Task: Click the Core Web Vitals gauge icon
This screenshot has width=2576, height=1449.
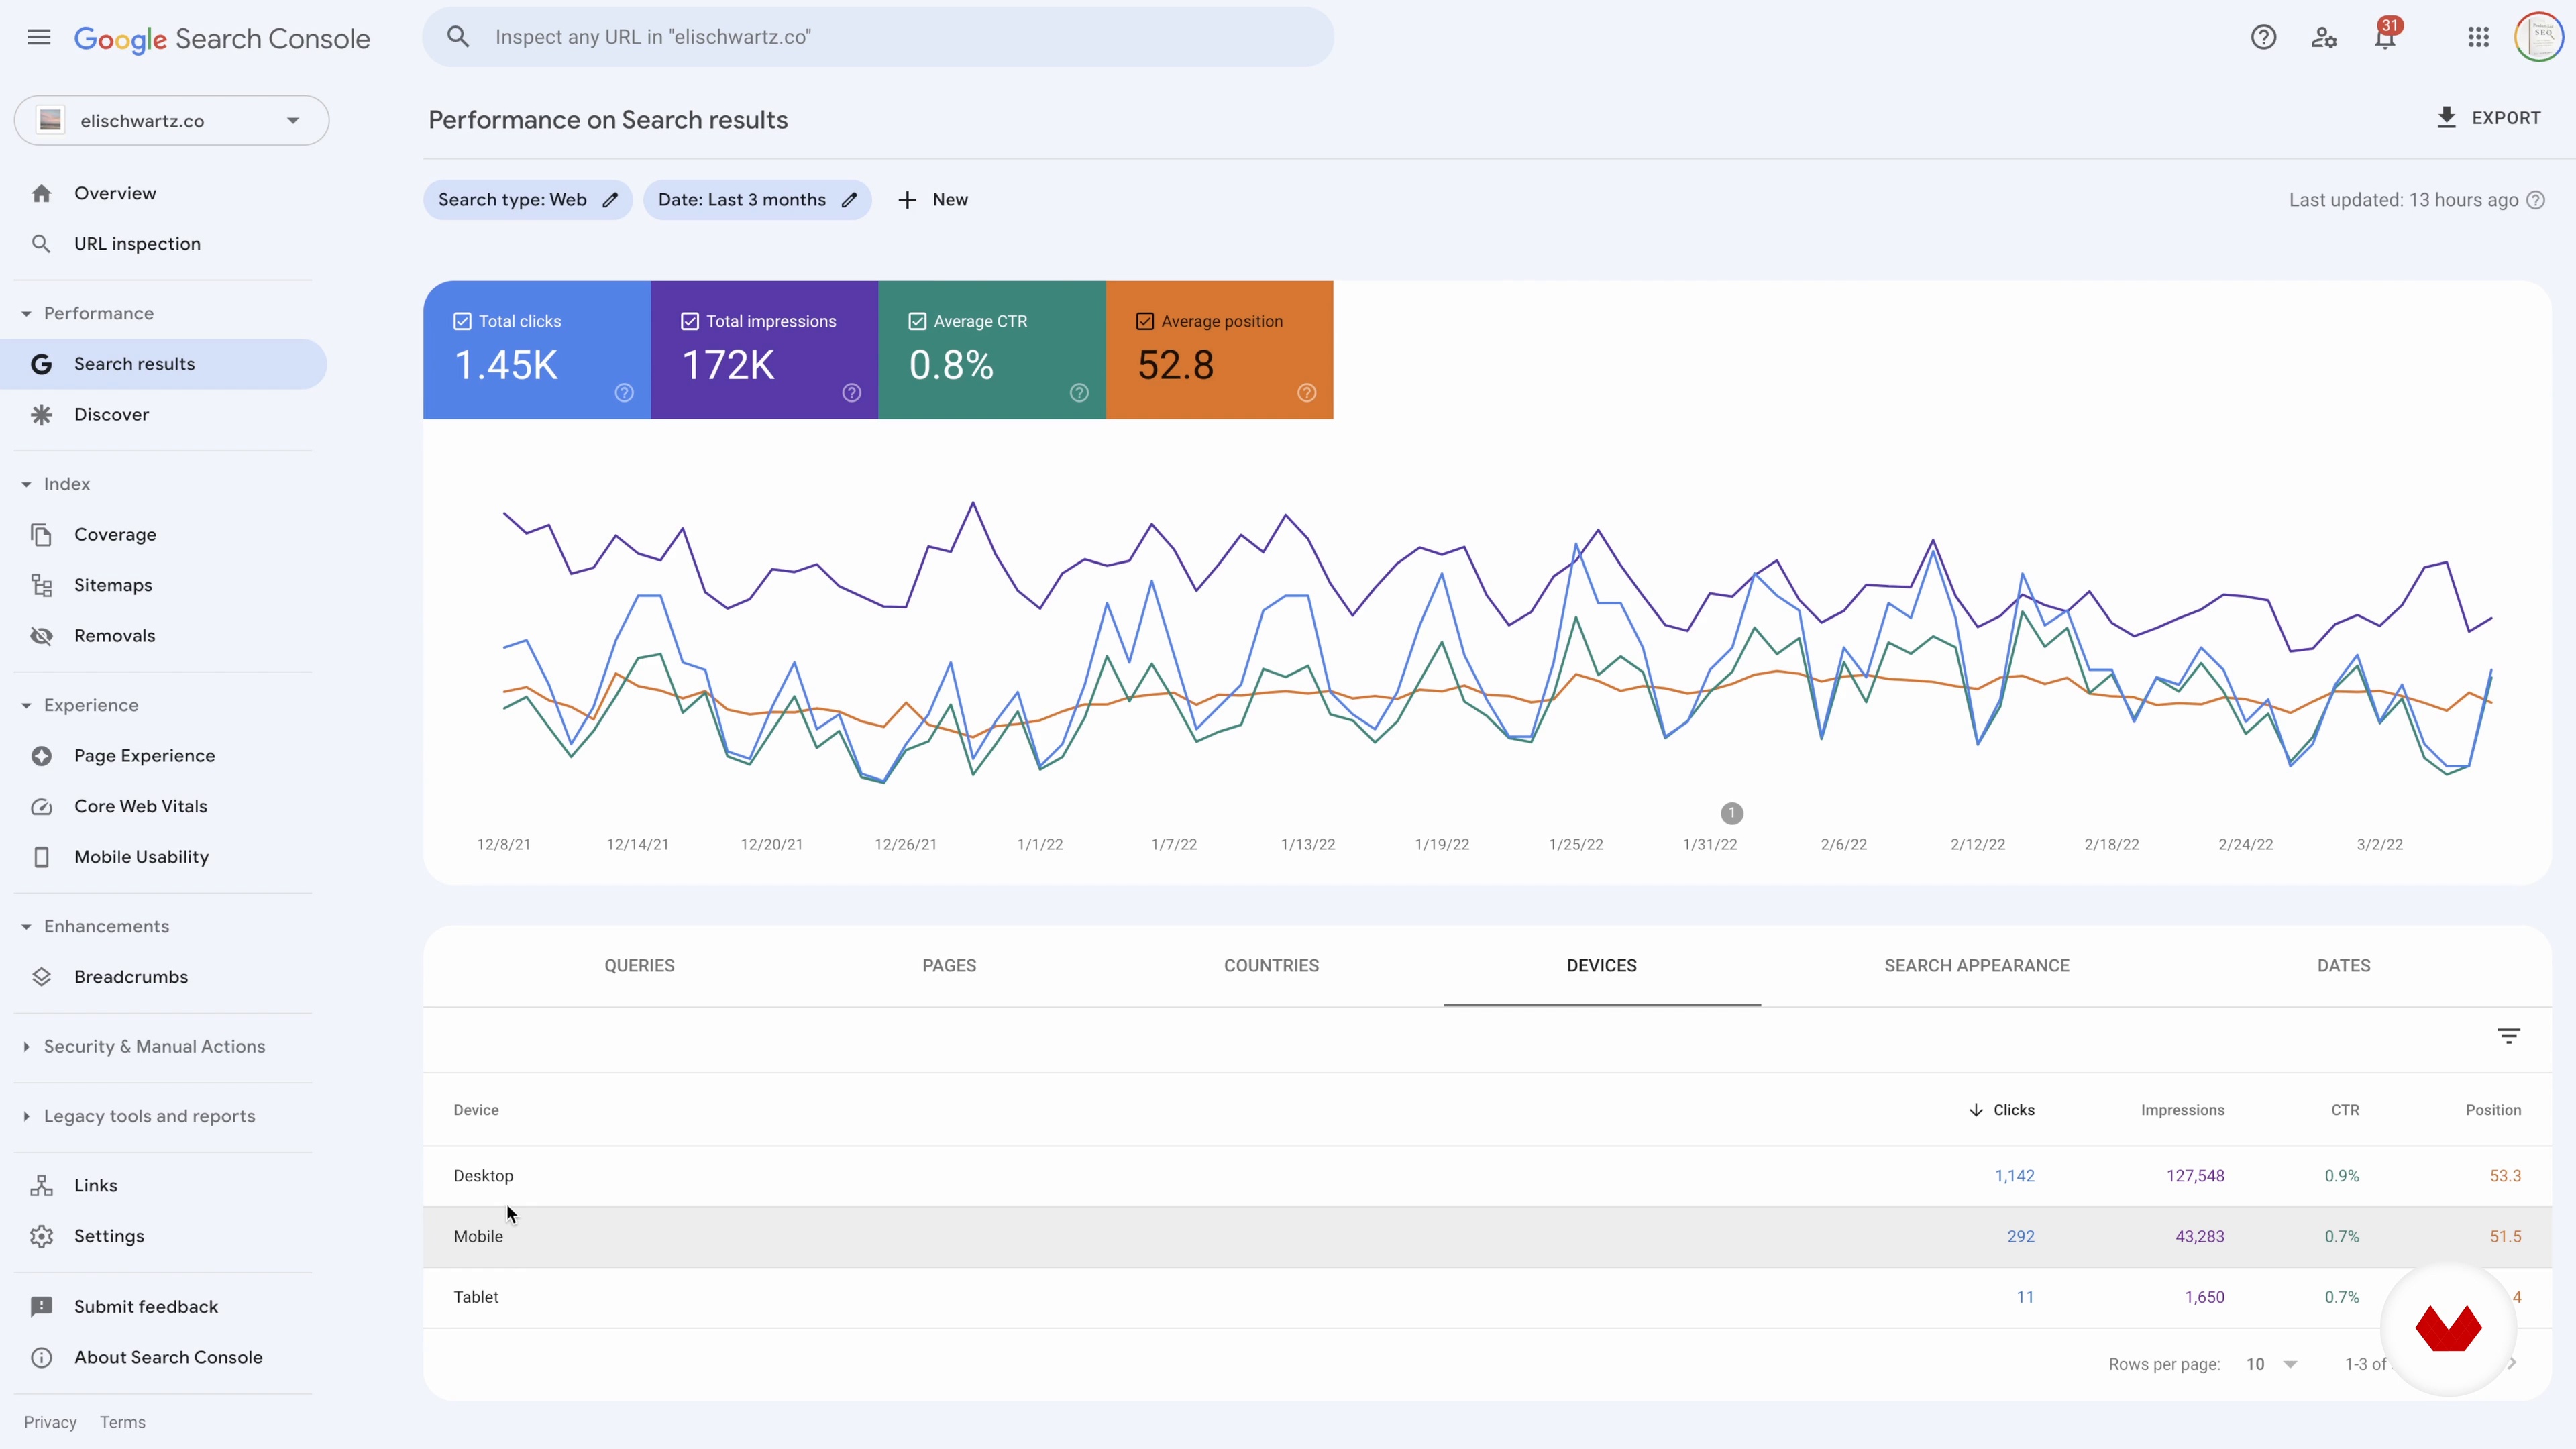Action: pos(41,806)
